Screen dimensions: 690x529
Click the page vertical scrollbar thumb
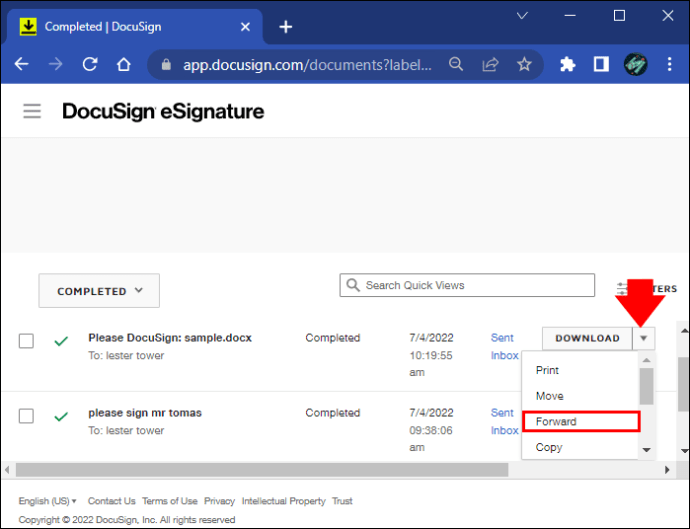(x=683, y=384)
